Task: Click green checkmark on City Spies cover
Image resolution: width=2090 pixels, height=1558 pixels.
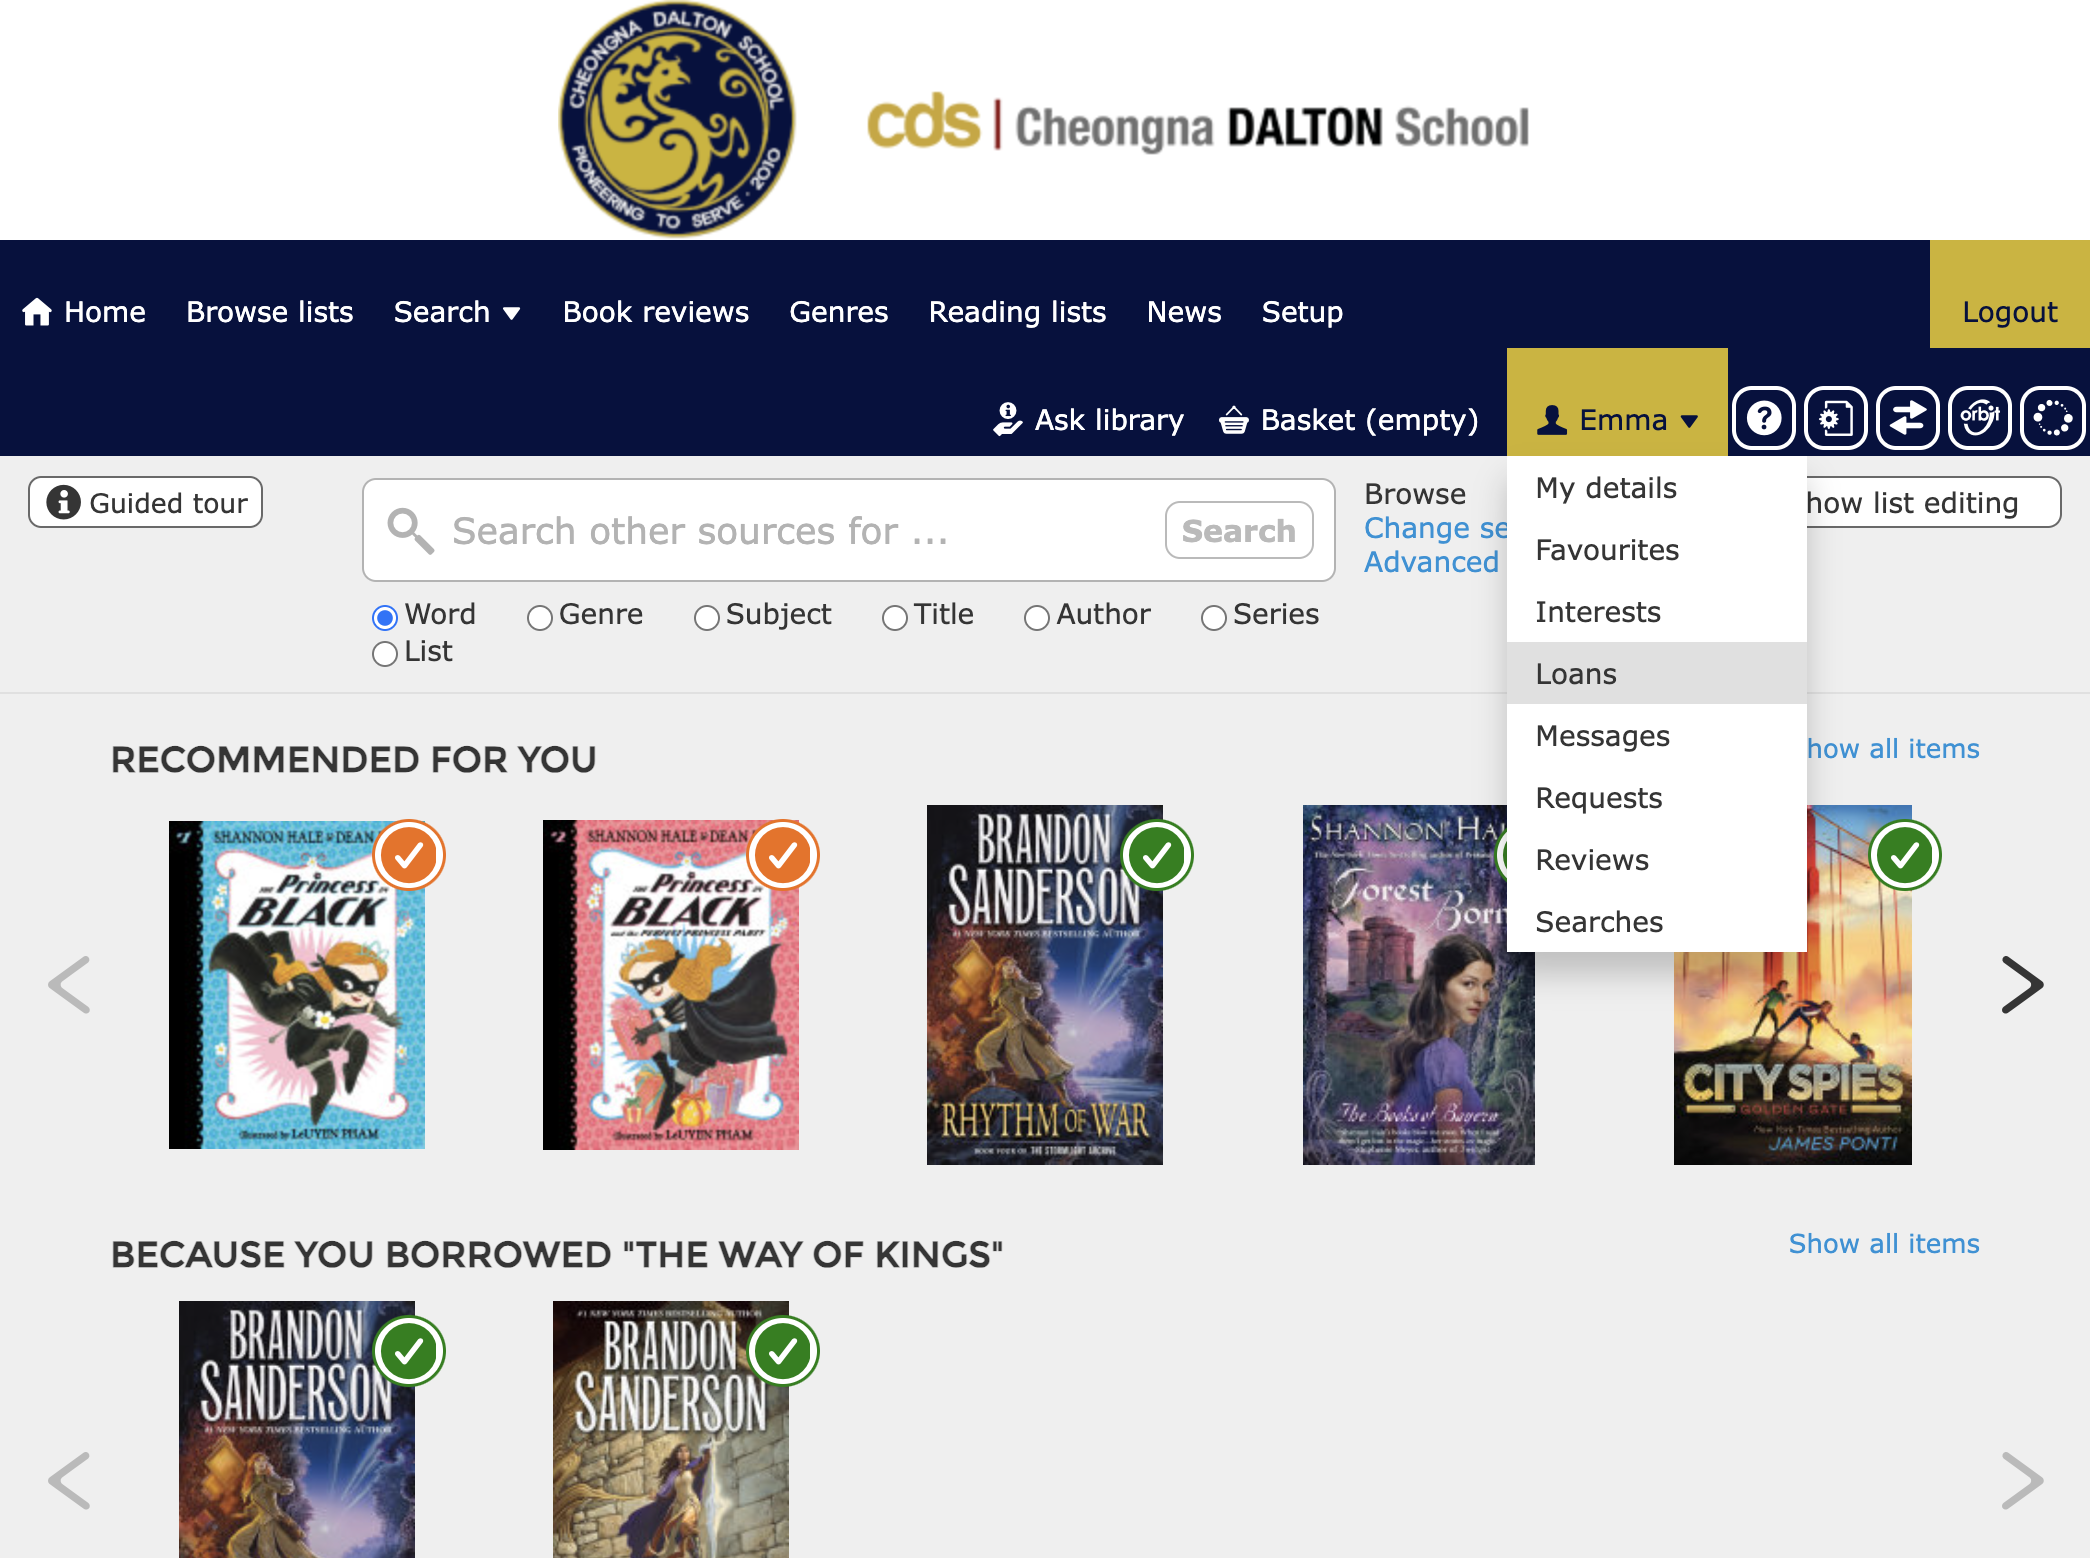Action: pyautogui.click(x=1905, y=855)
